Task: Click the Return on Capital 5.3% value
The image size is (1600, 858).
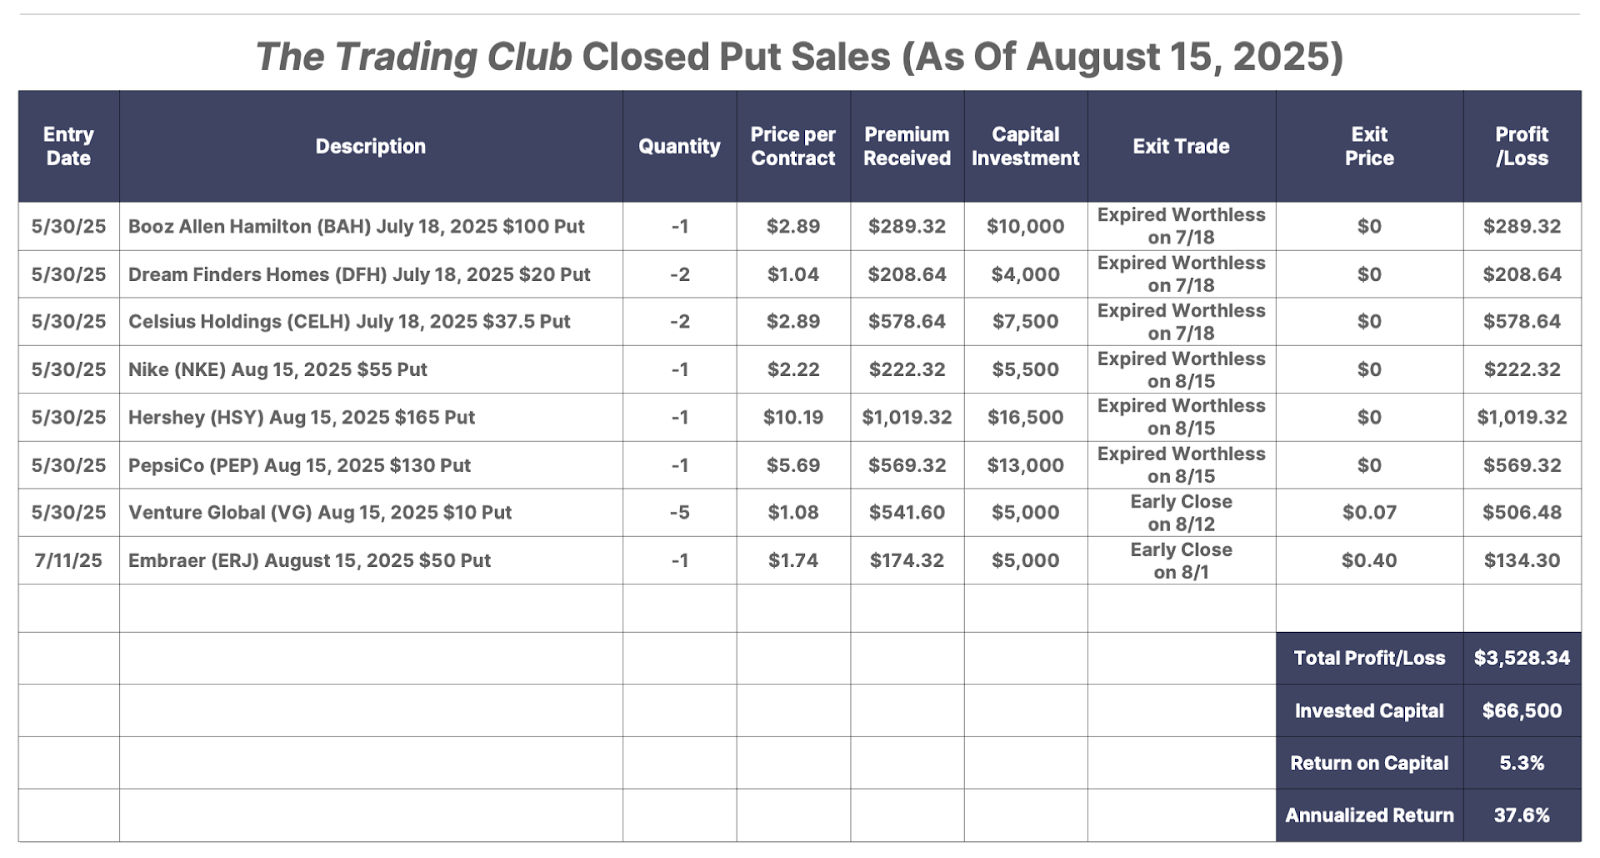Action: coord(1522,763)
